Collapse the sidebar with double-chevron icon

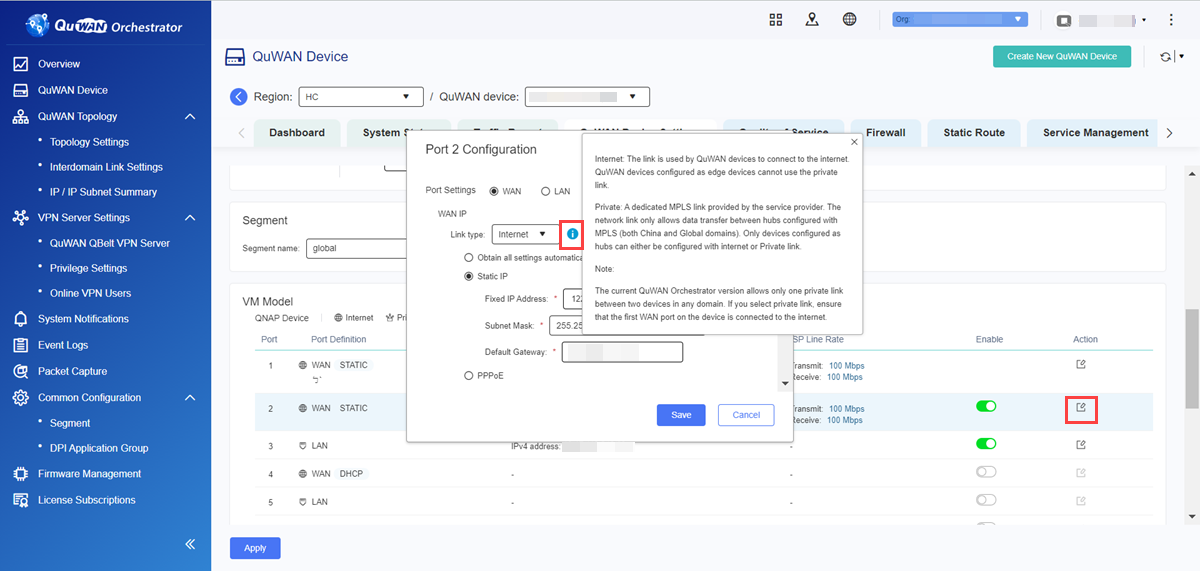coord(190,545)
